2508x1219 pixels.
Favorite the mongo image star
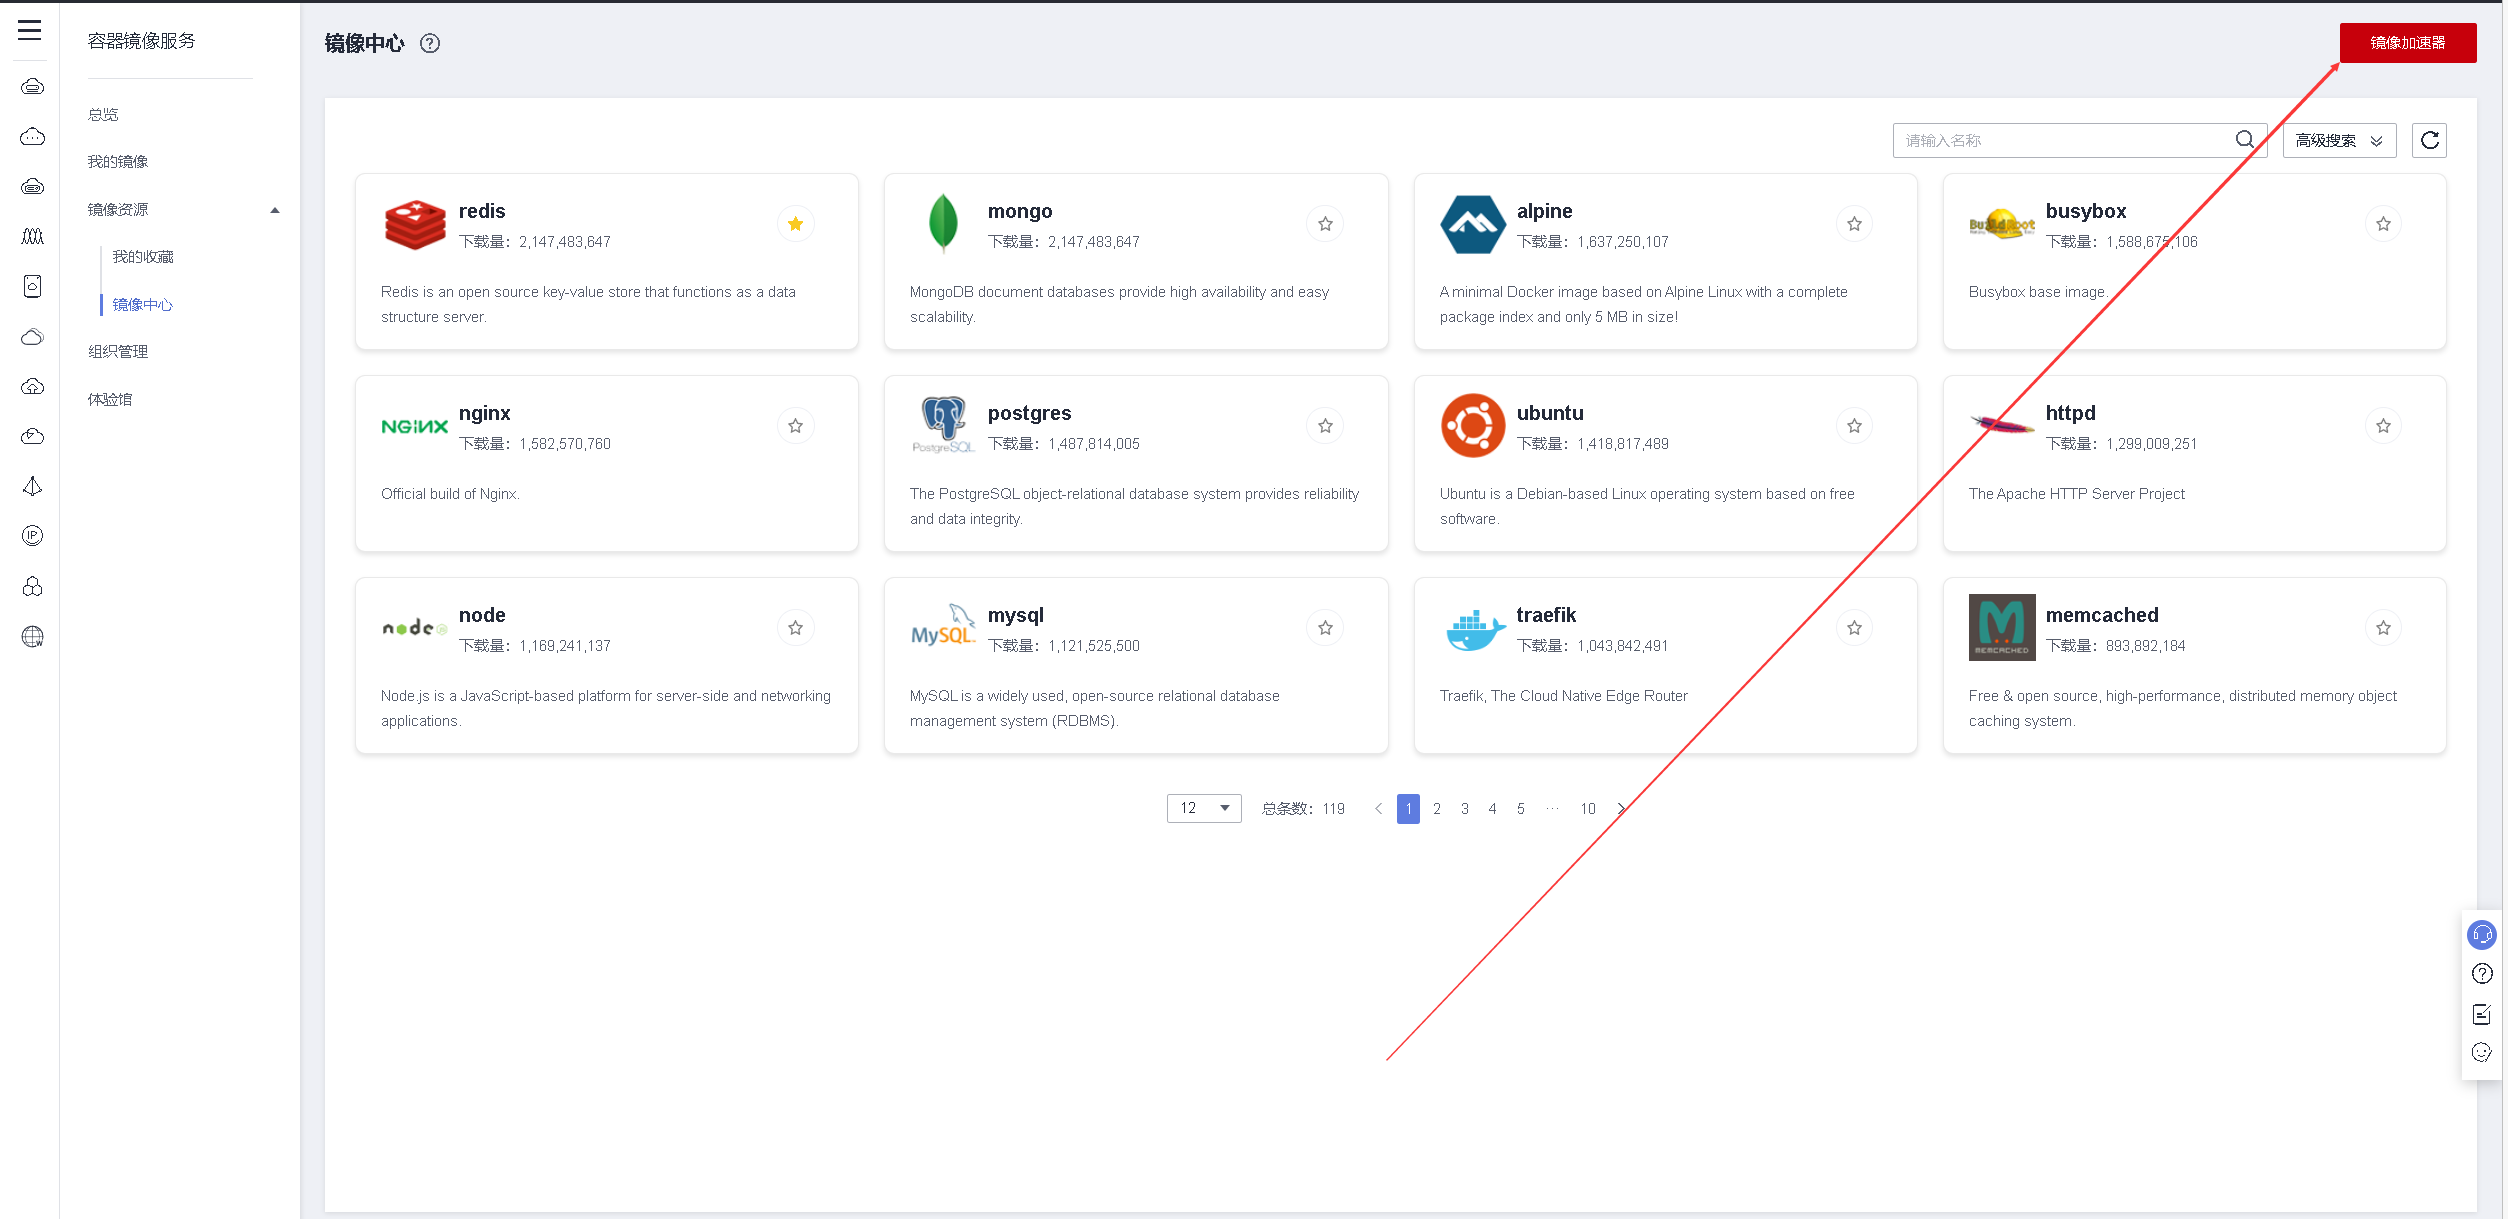click(1325, 224)
